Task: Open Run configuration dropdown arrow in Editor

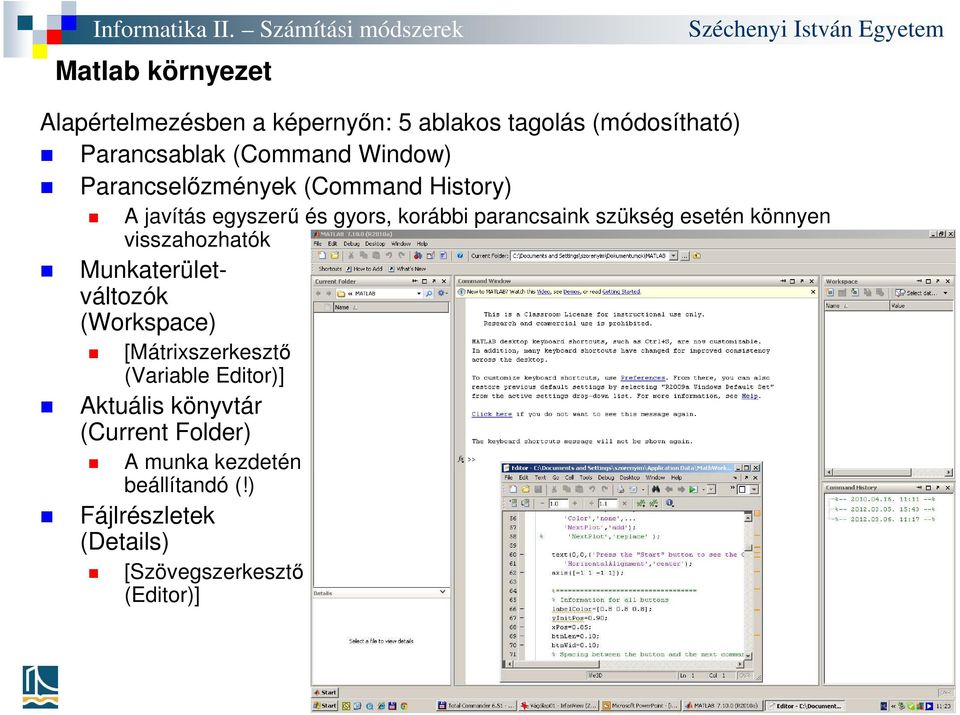Action: pyautogui.click(x=703, y=489)
